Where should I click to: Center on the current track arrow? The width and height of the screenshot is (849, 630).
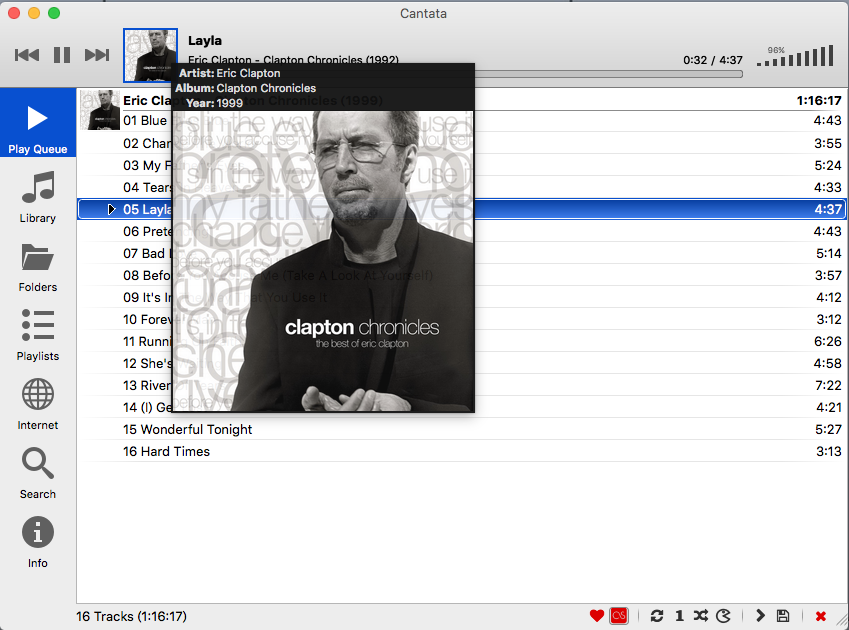click(x=760, y=616)
